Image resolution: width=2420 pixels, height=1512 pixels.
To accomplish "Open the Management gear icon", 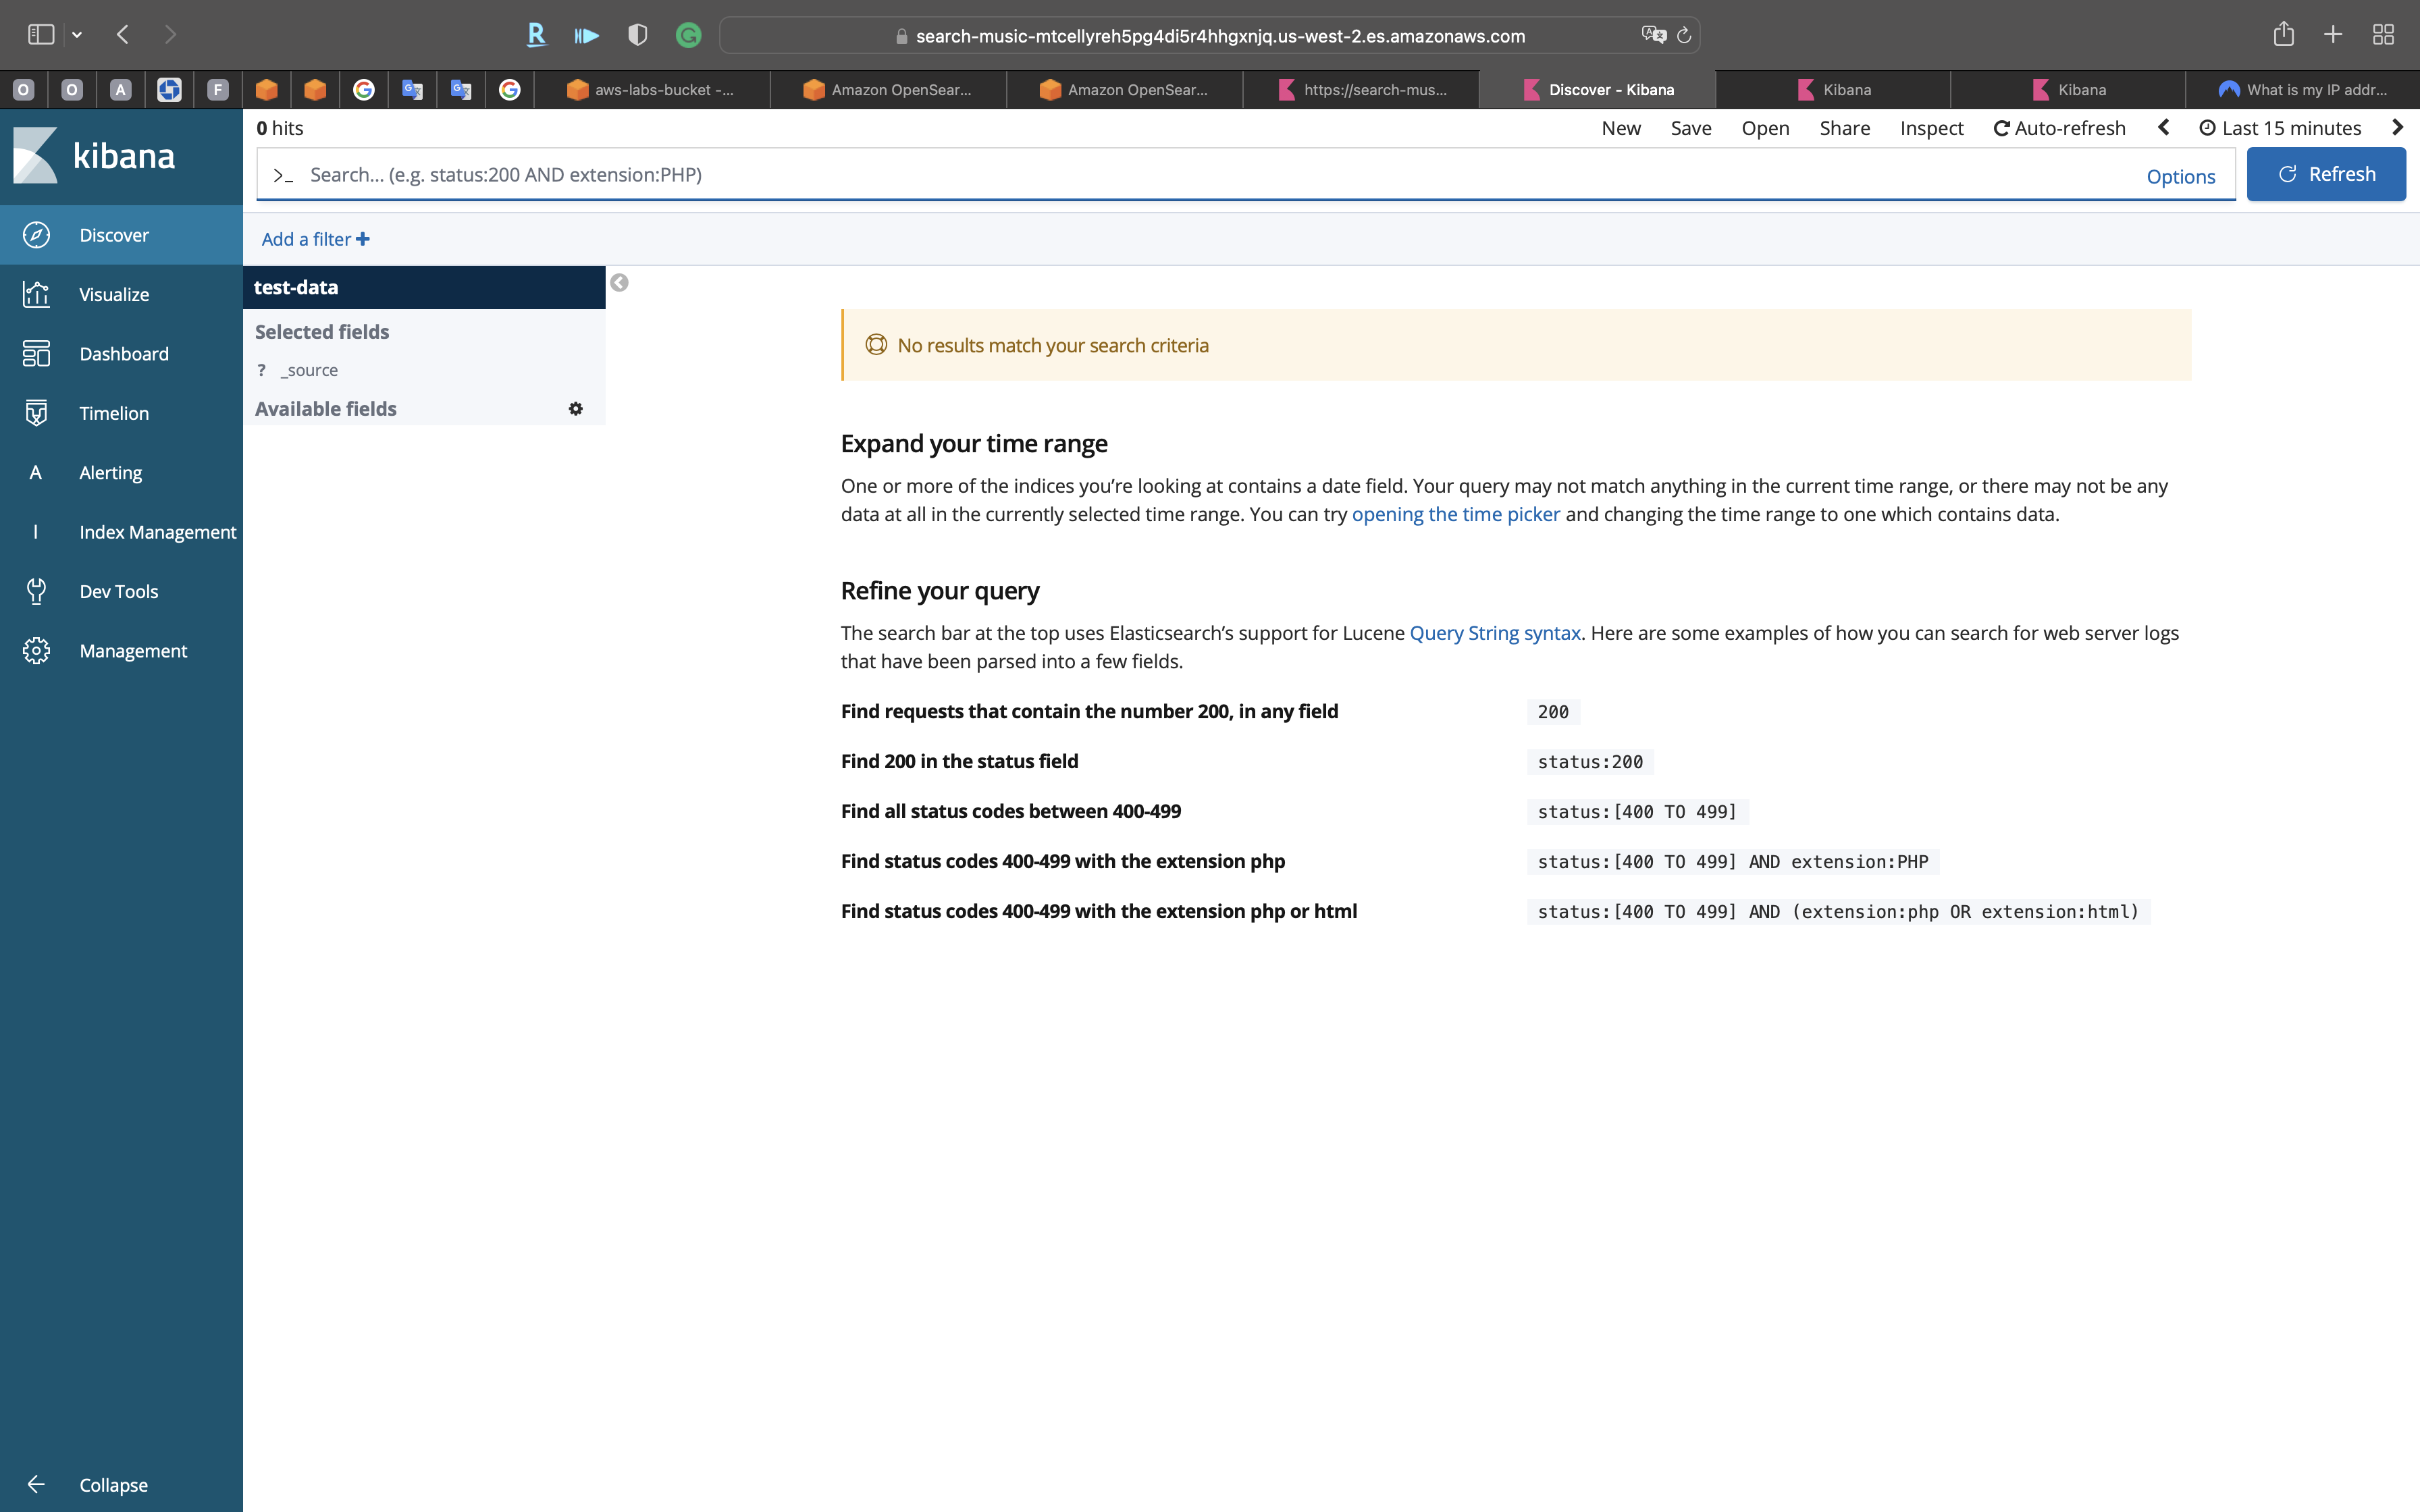I will click(x=36, y=651).
